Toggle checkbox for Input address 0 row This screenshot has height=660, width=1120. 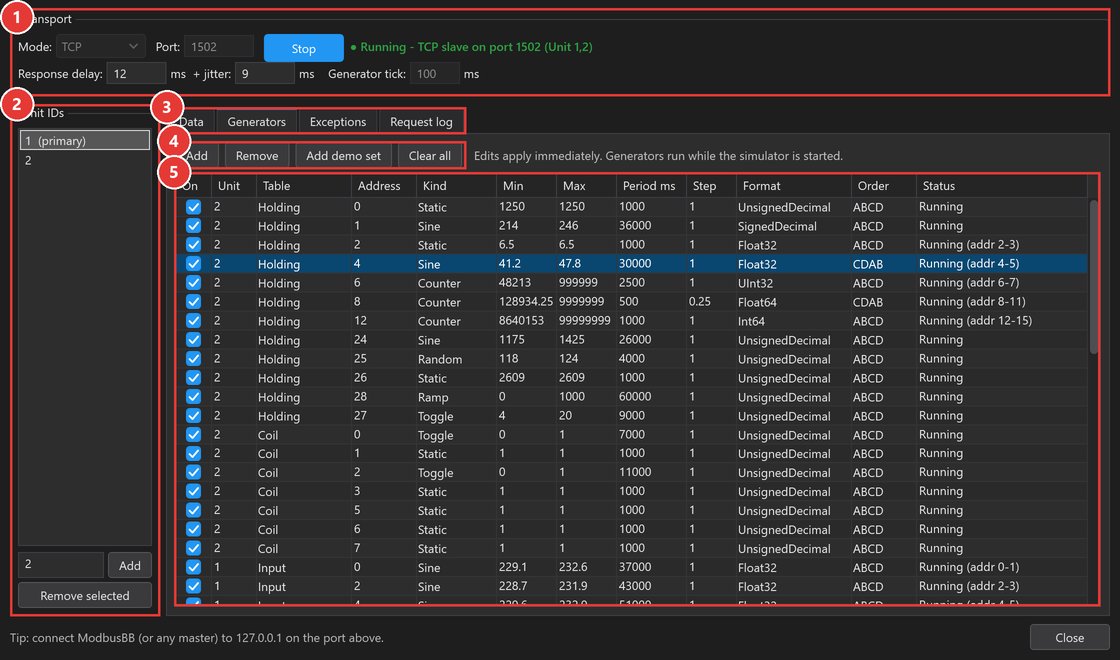194,567
